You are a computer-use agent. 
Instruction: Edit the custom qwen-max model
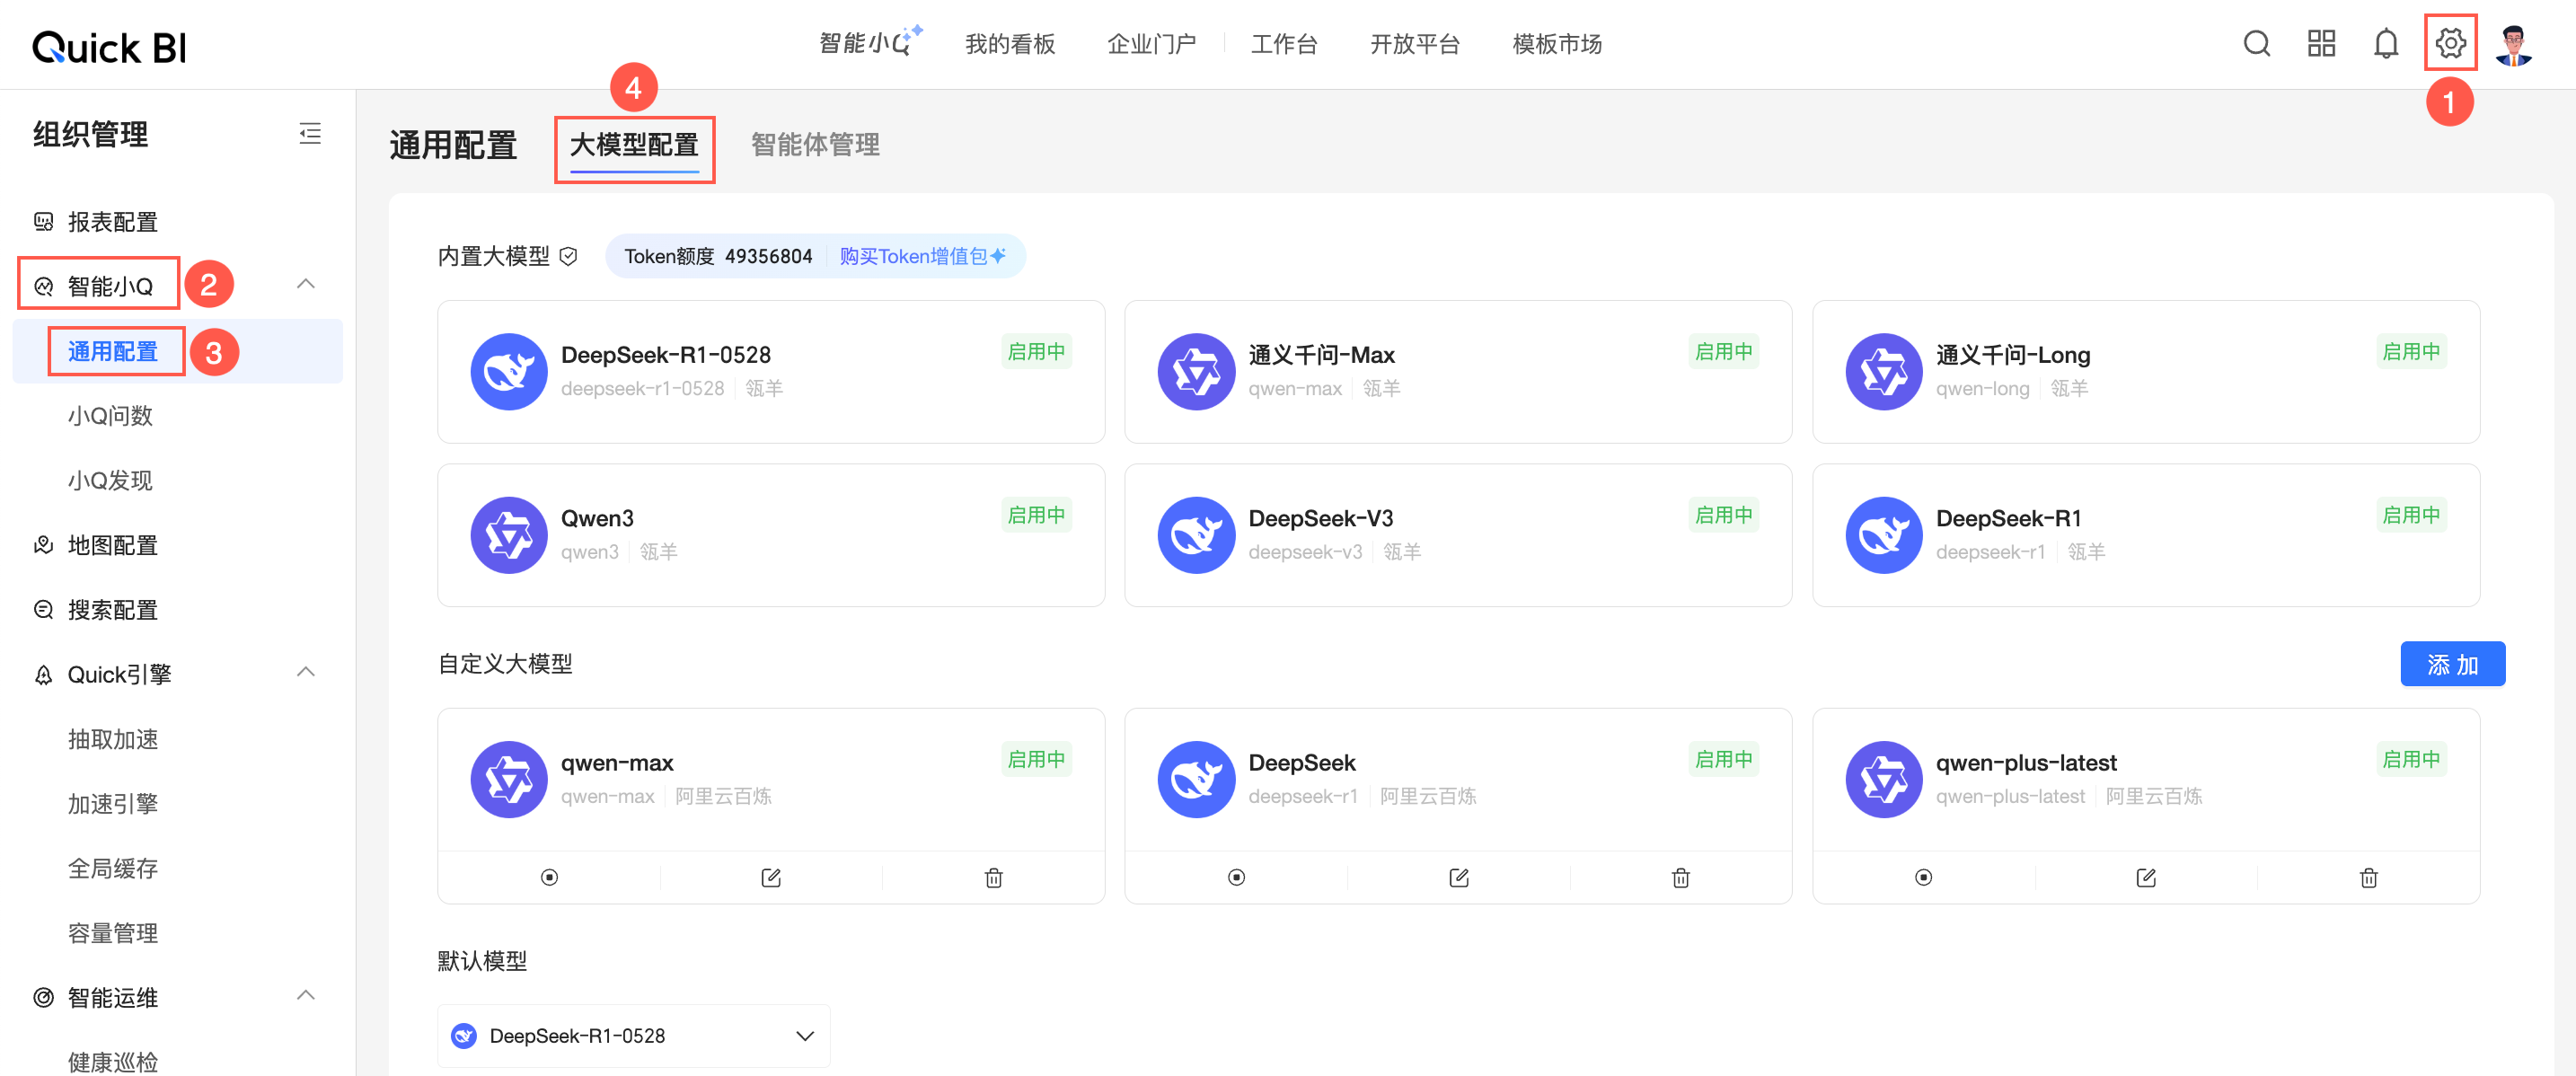770,877
